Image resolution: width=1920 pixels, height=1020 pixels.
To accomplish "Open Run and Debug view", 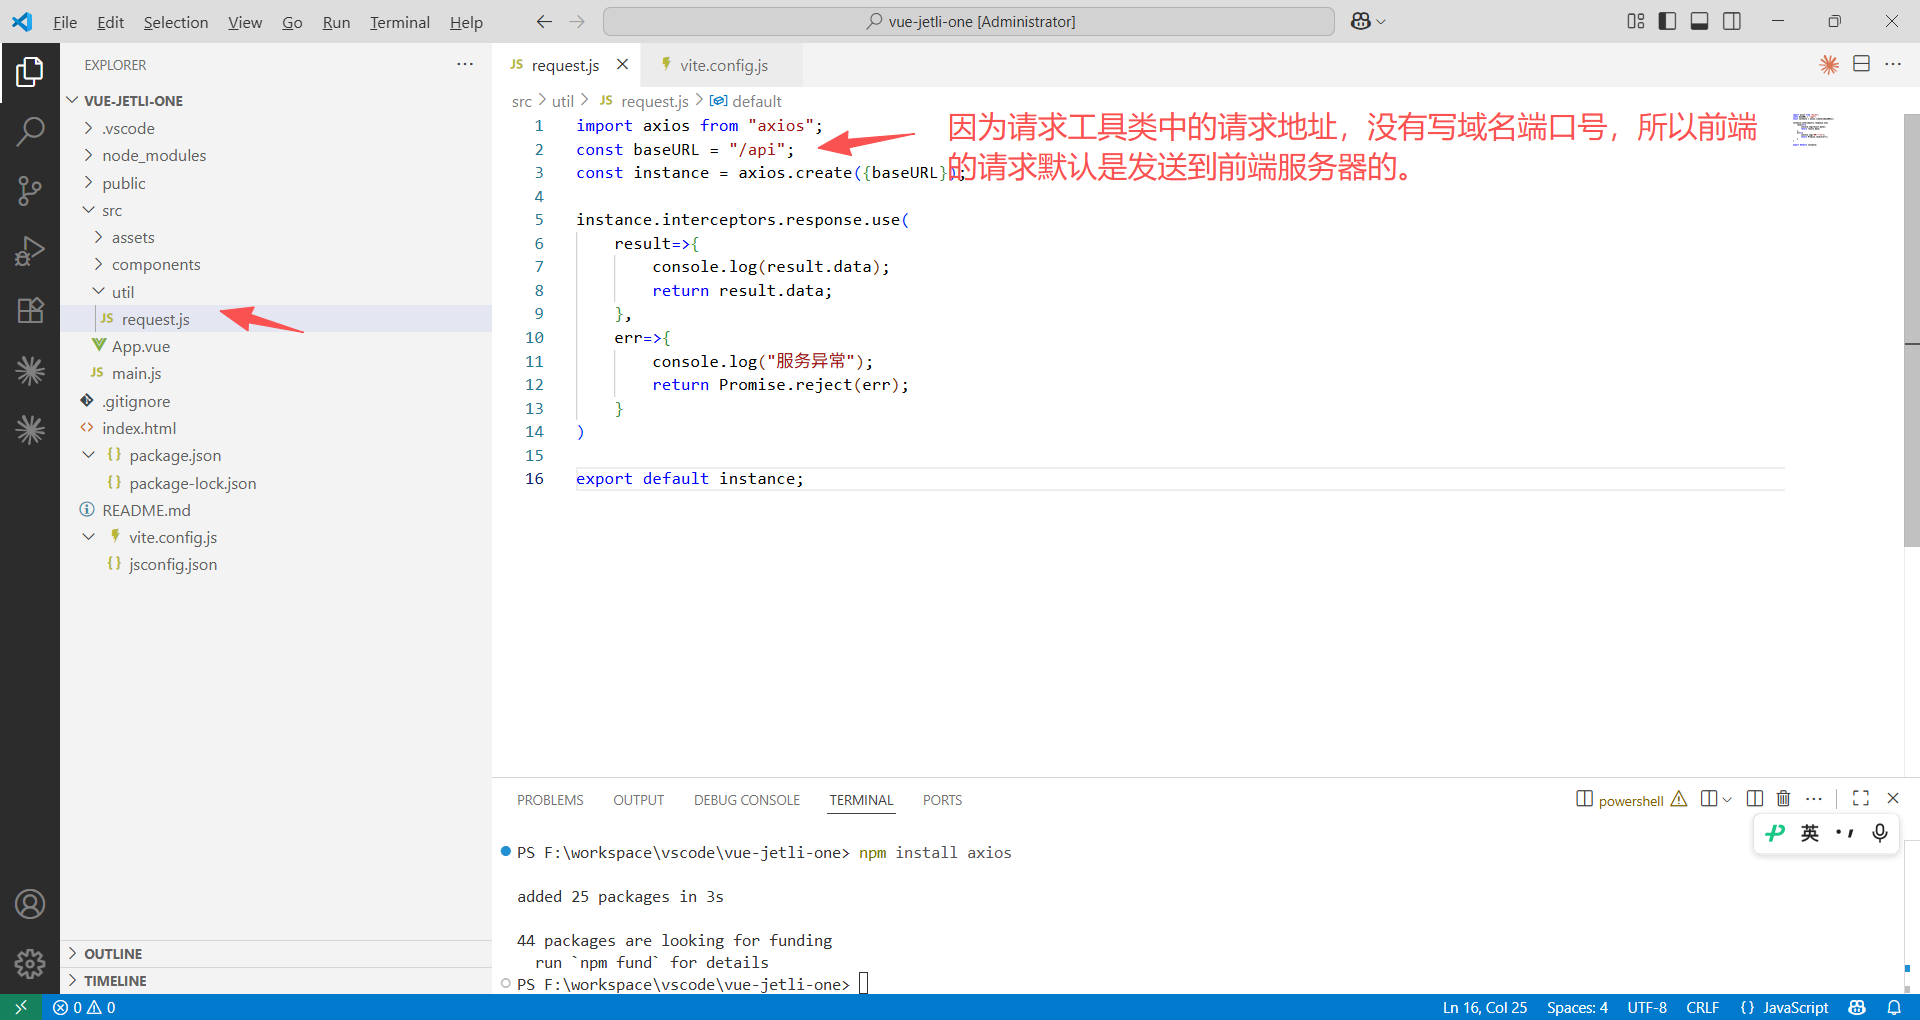I will pyautogui.click(x=30, y=251).
